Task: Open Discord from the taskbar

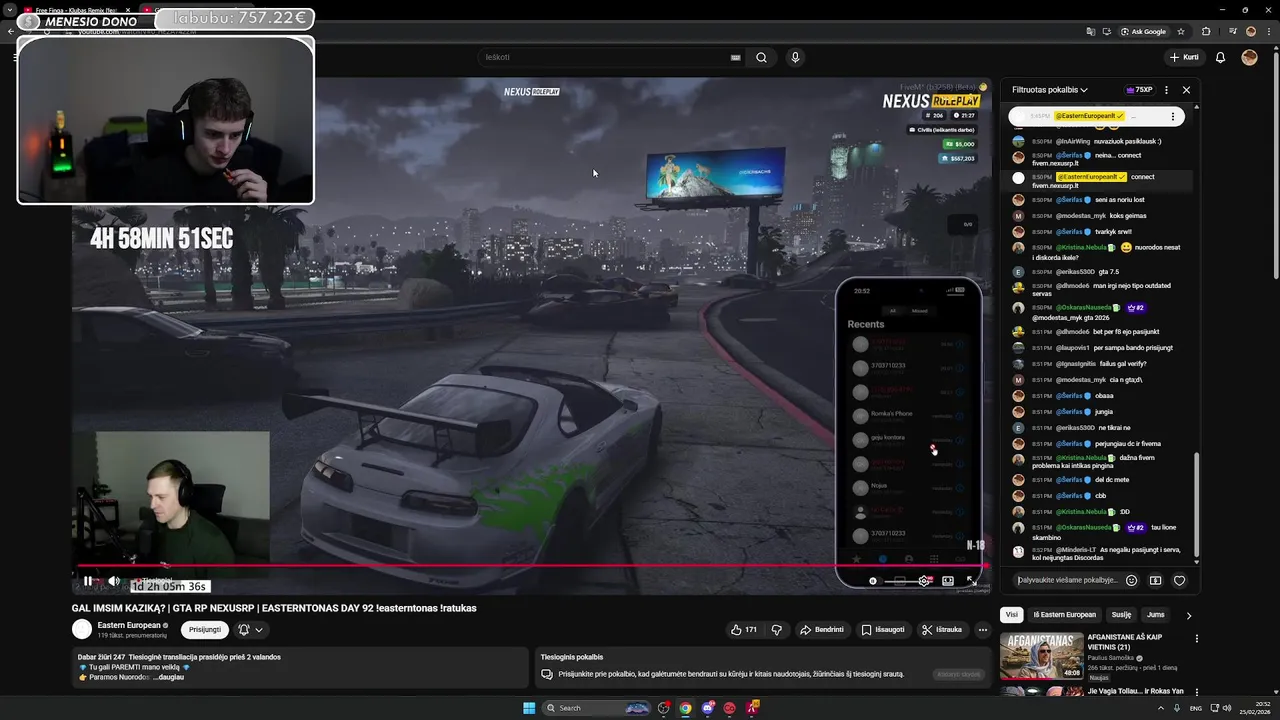Action: point(708,708)
